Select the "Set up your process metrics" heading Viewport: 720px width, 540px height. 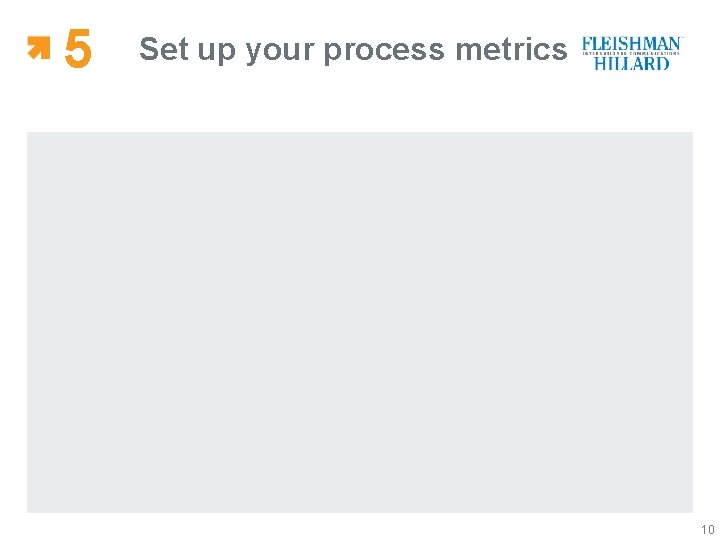(353, 49)
